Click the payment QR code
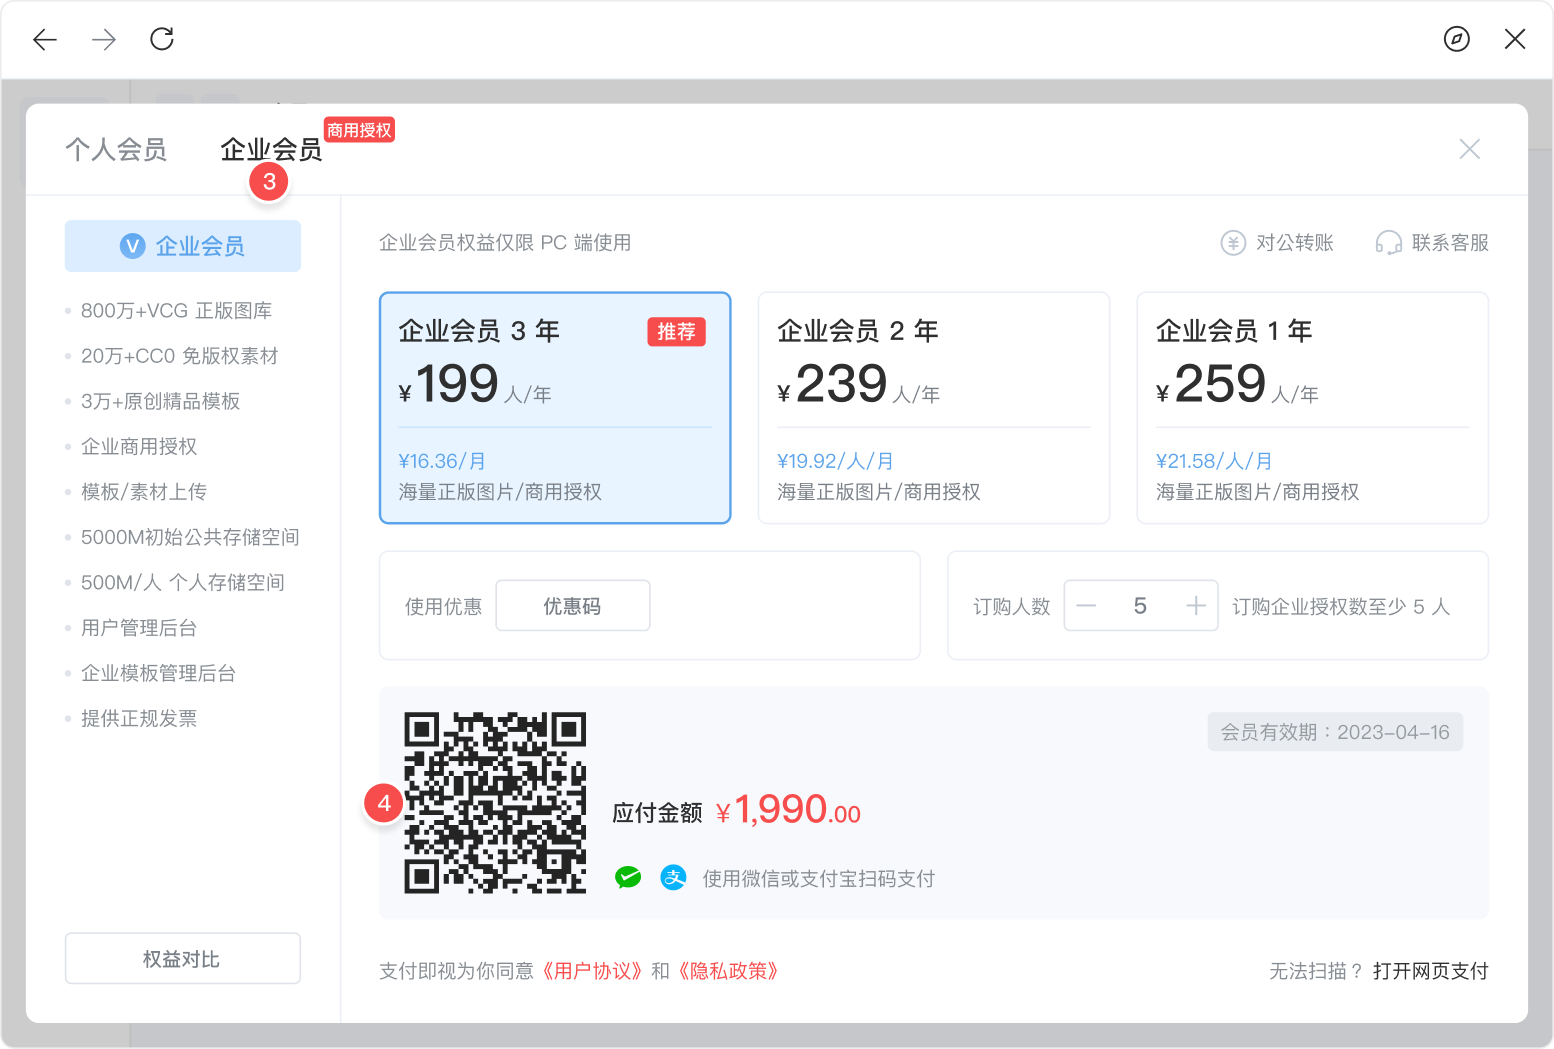Viewport: 1554px width, 1049px height. coord(495,803)
